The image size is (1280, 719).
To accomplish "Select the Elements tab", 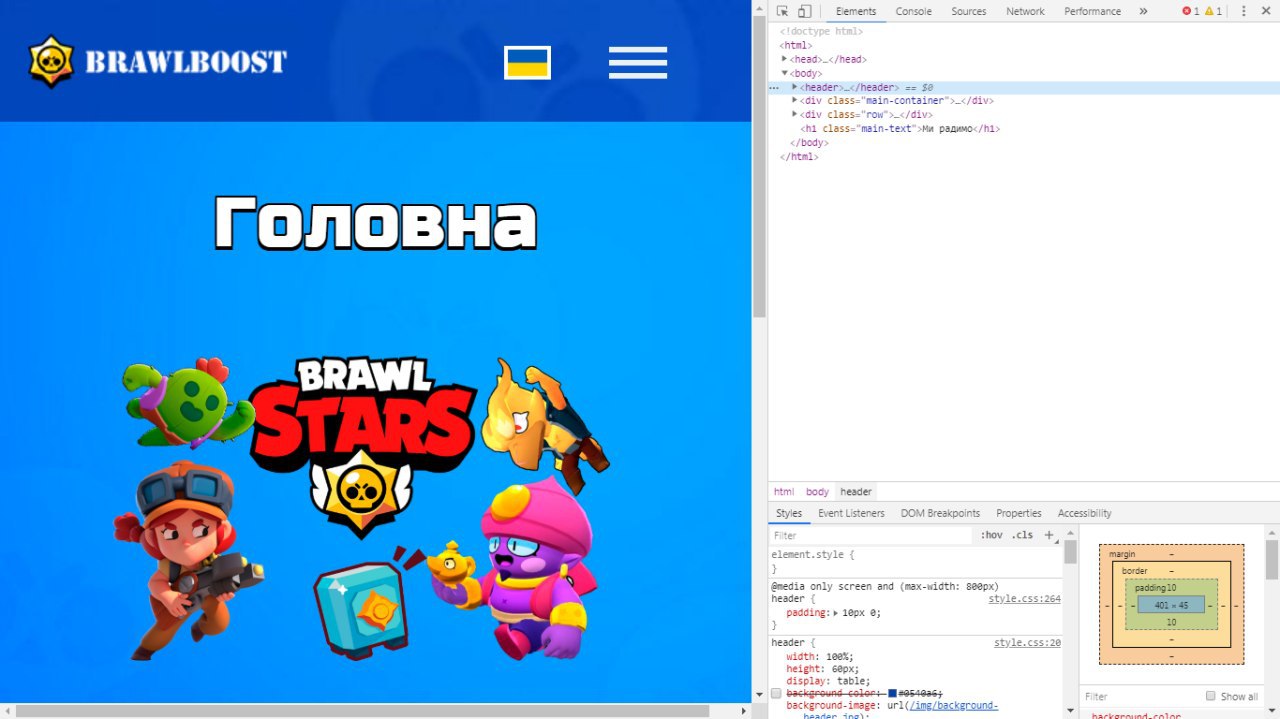I will click(856, 11).
